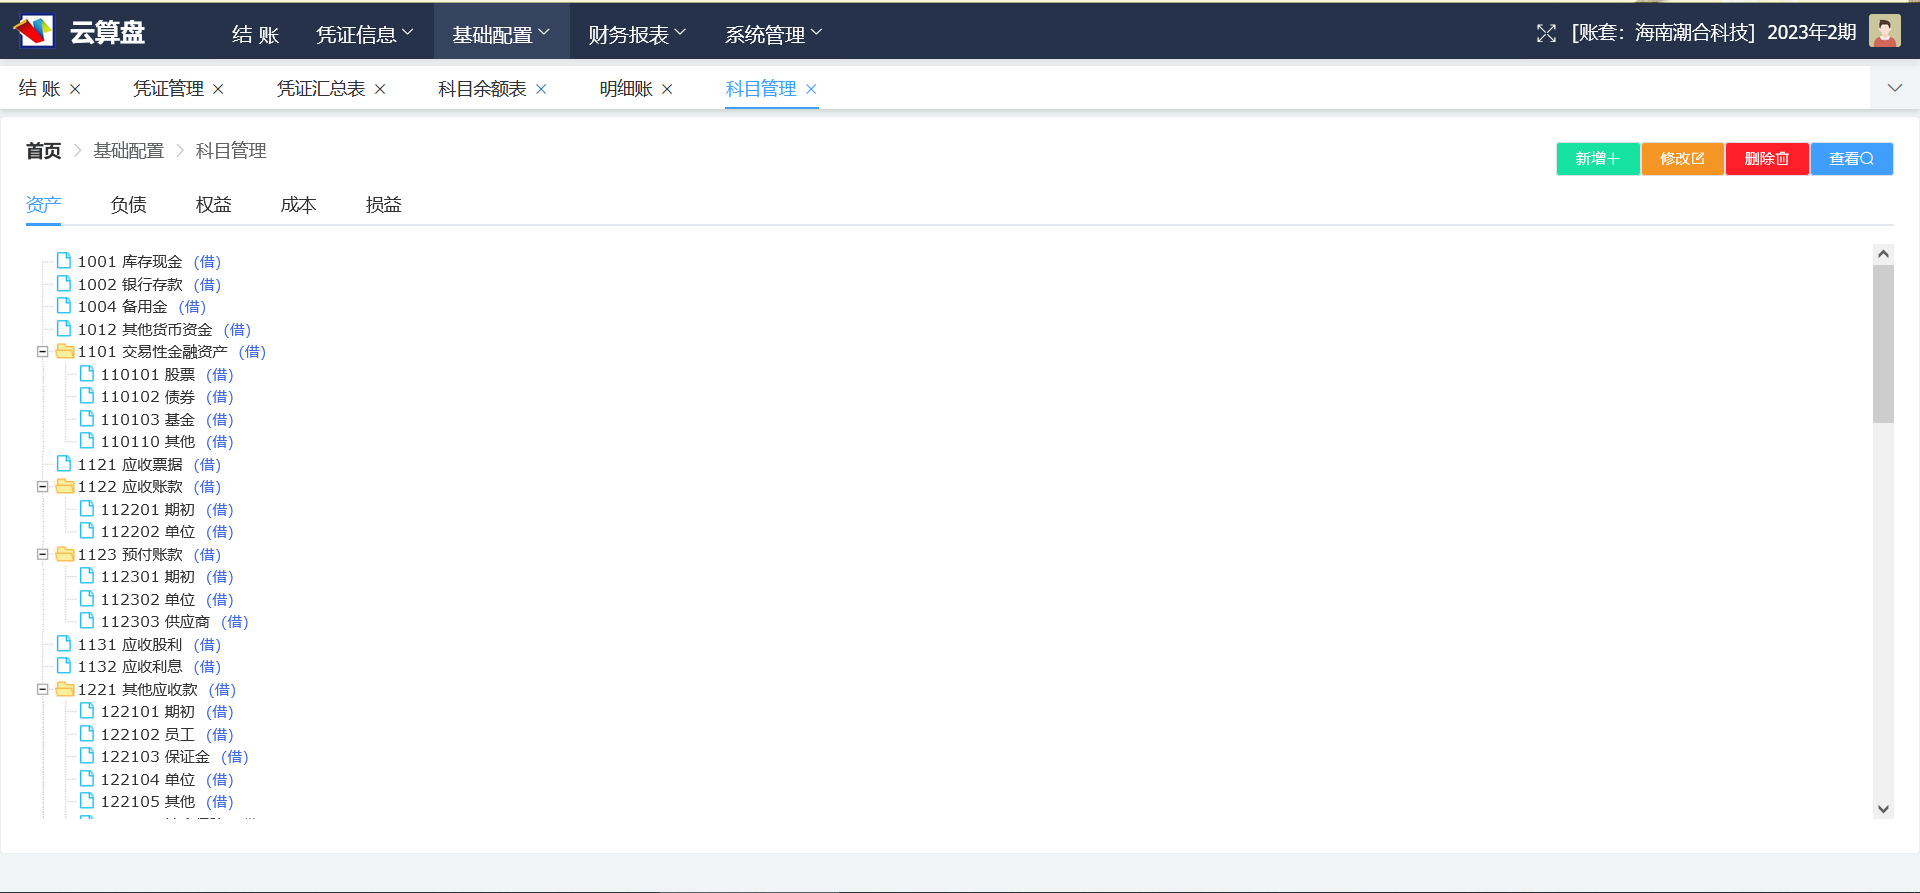Viewport: 1920px width, 893px height.
Task: Open the 系统管理 dropdown menu
Action: pyautogui.click(x=774, y=34)
